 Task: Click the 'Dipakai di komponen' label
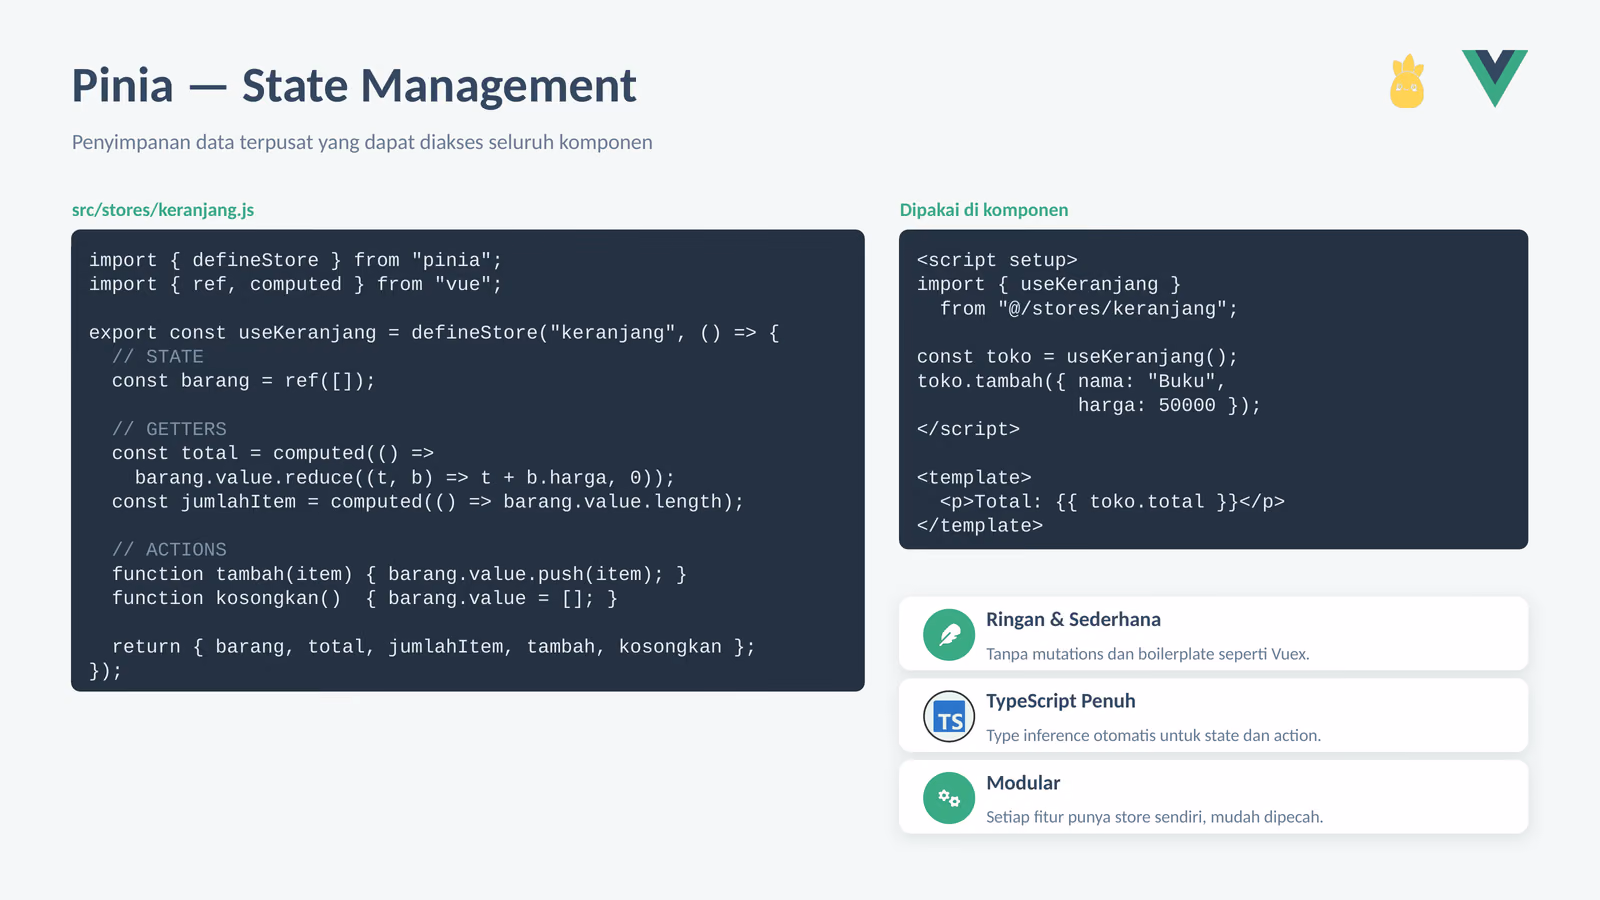tap(984, 210)
